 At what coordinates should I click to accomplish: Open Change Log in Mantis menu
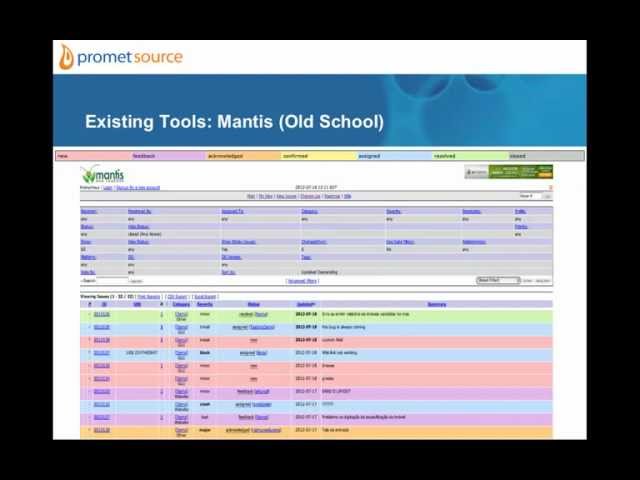tap(310, 196)
